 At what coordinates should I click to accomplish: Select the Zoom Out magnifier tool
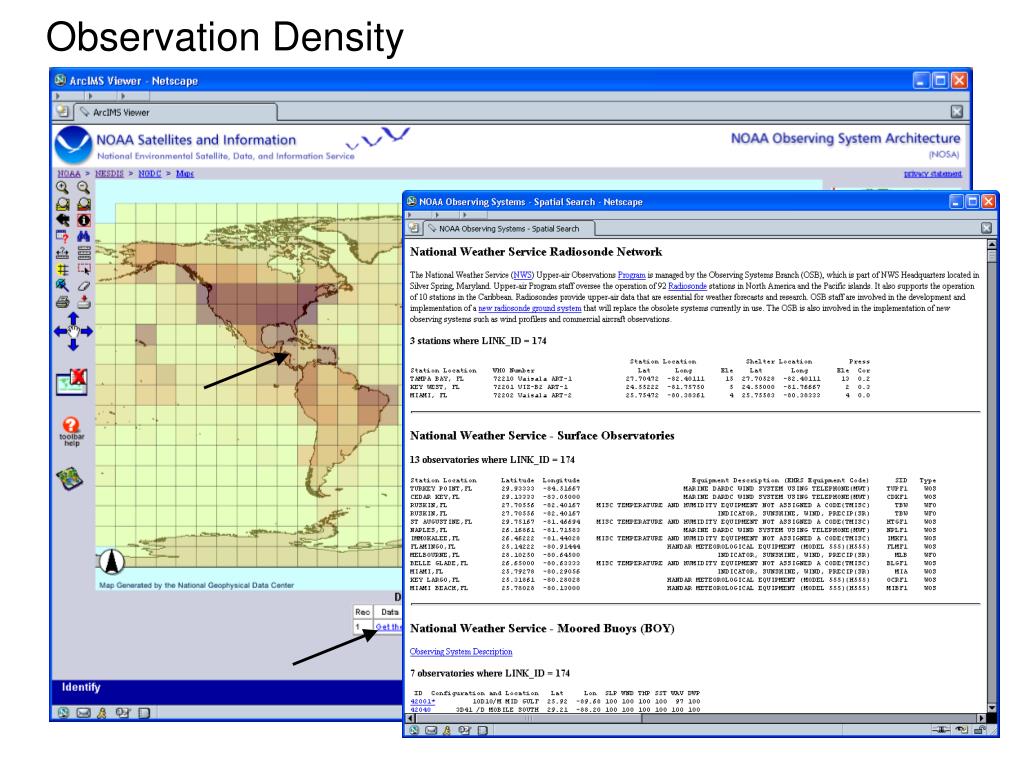(84, 187)
